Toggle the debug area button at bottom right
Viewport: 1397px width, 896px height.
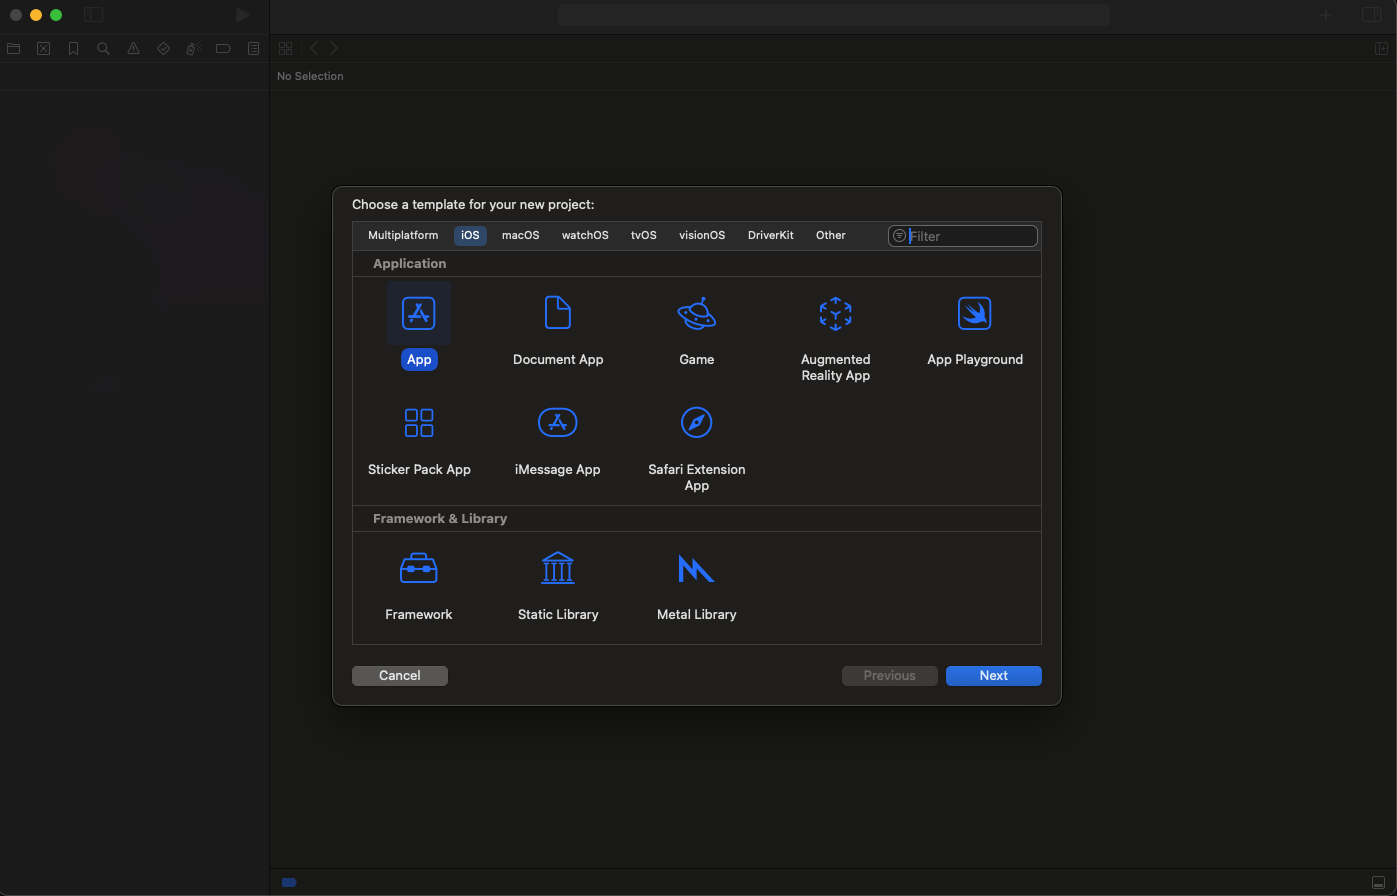coord(1379,882)
